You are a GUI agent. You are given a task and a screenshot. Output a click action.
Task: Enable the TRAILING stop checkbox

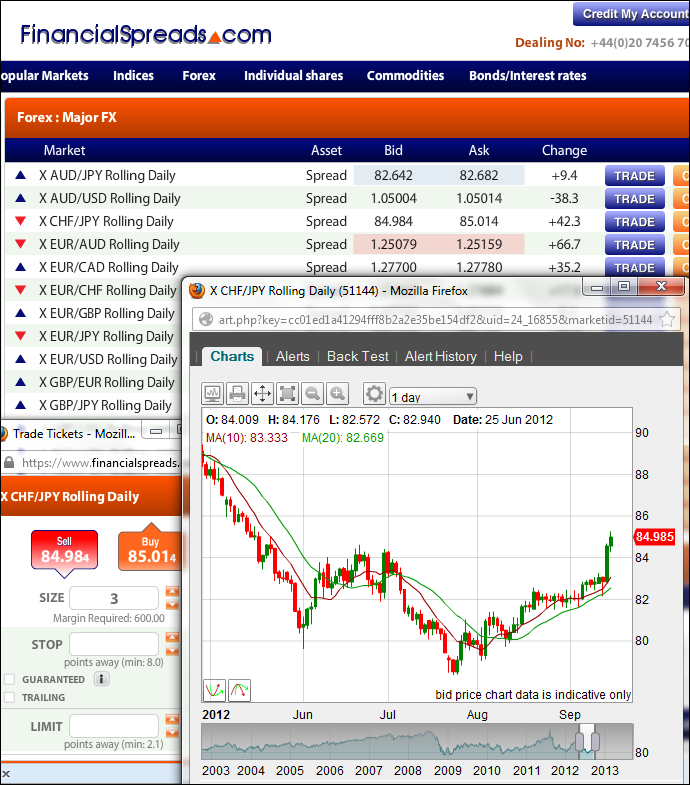10,697
